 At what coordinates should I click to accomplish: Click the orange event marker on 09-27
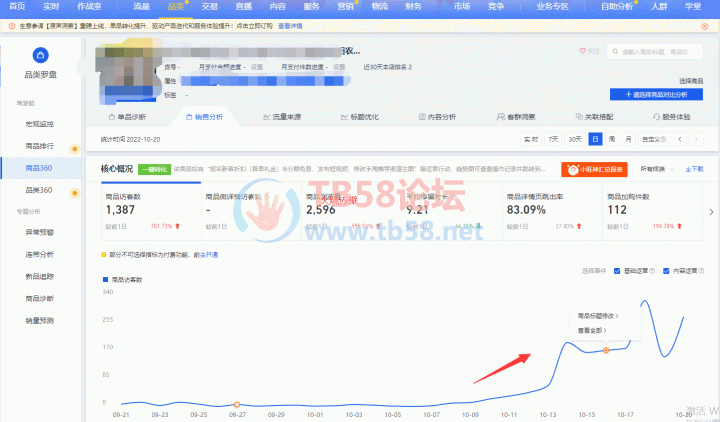coord(237,403)
